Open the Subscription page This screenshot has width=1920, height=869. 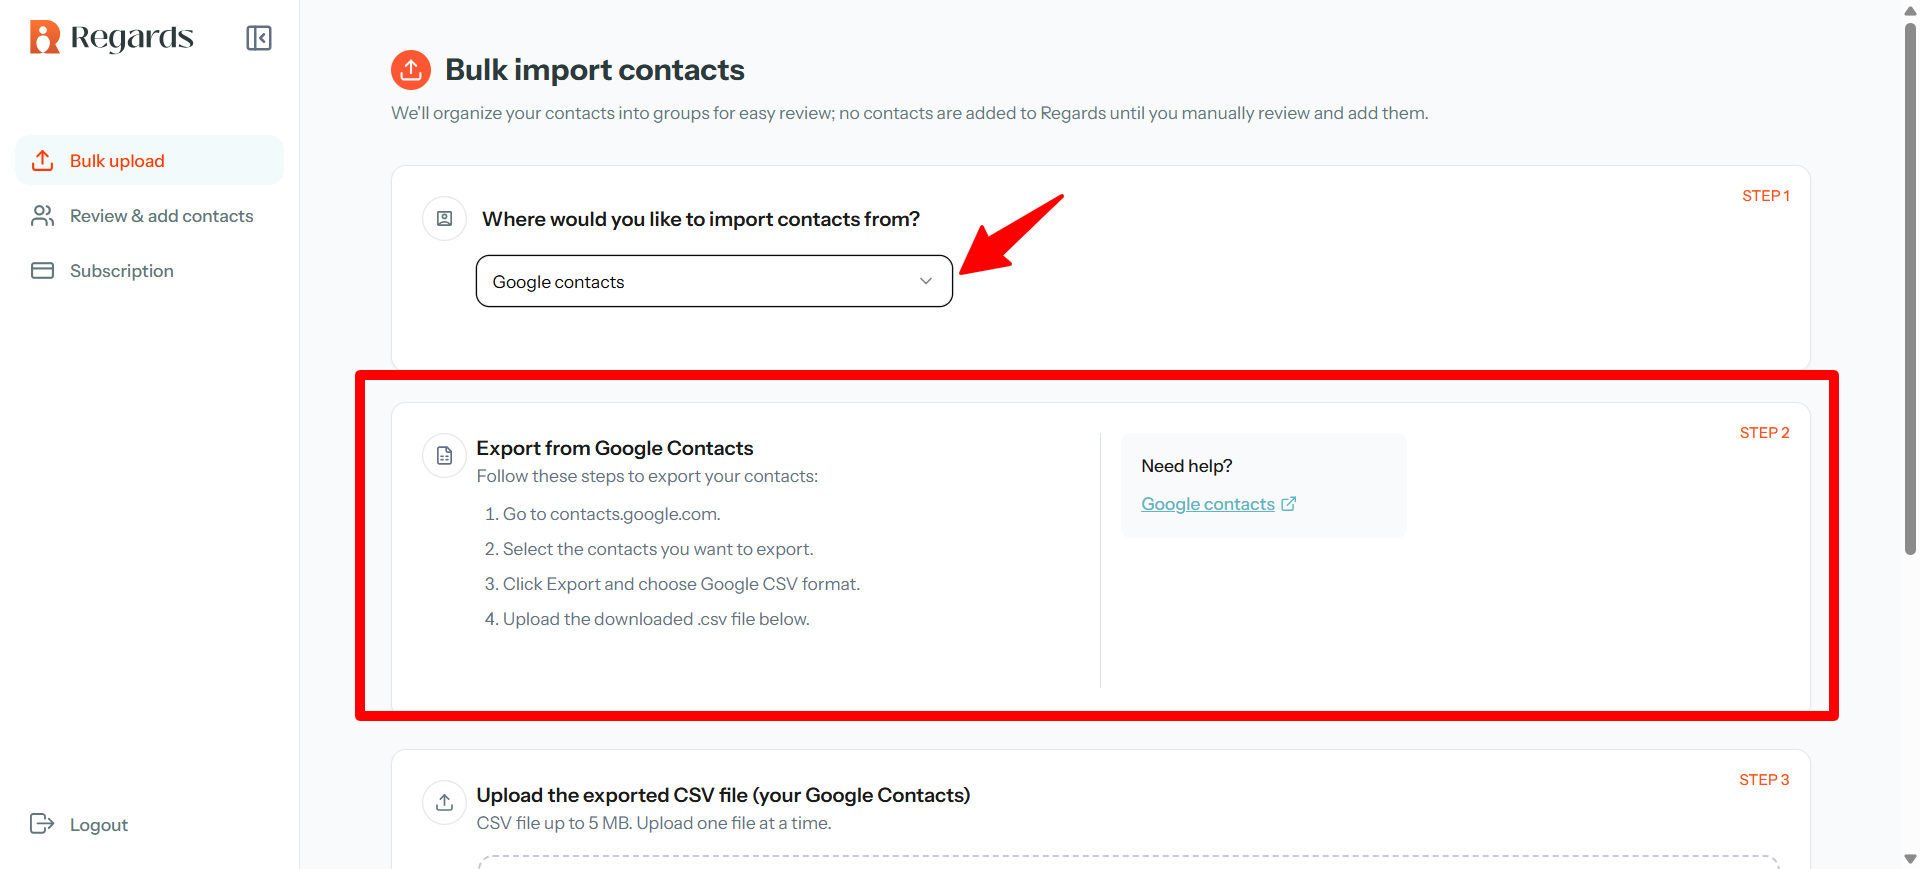click(122, 271)
